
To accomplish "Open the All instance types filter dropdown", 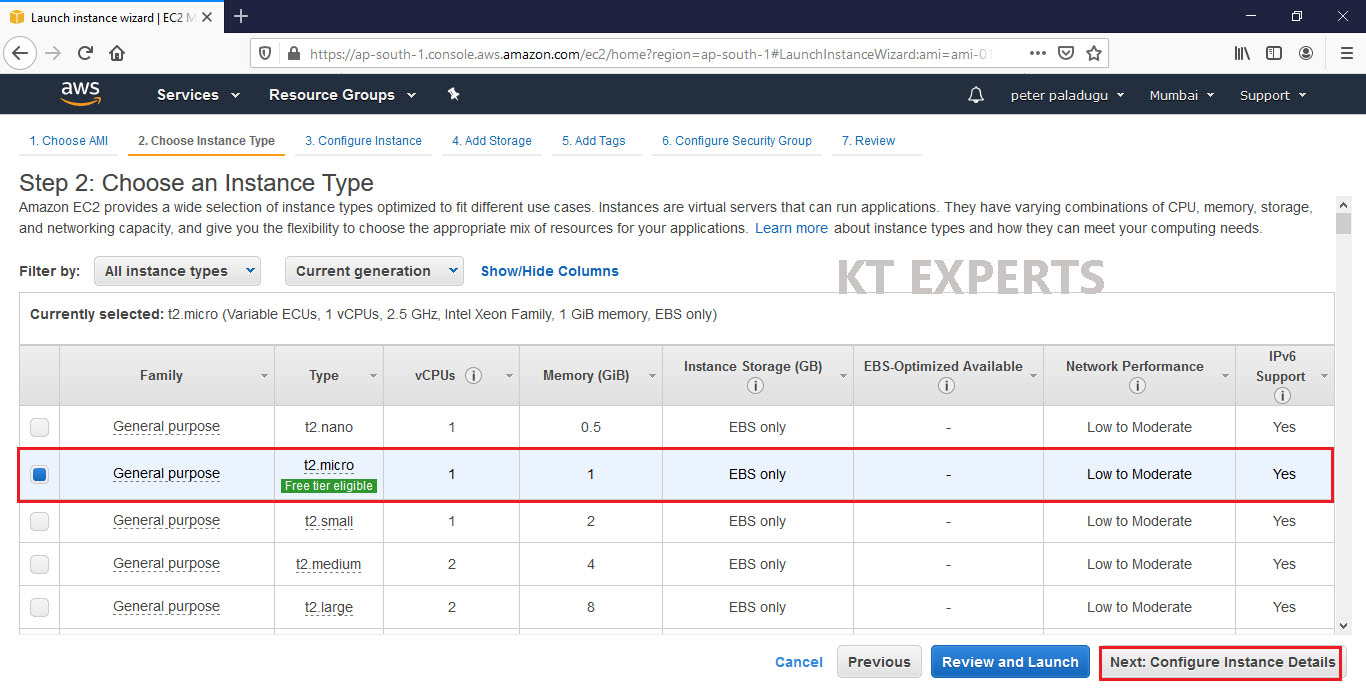I will [x=177, y=271].
